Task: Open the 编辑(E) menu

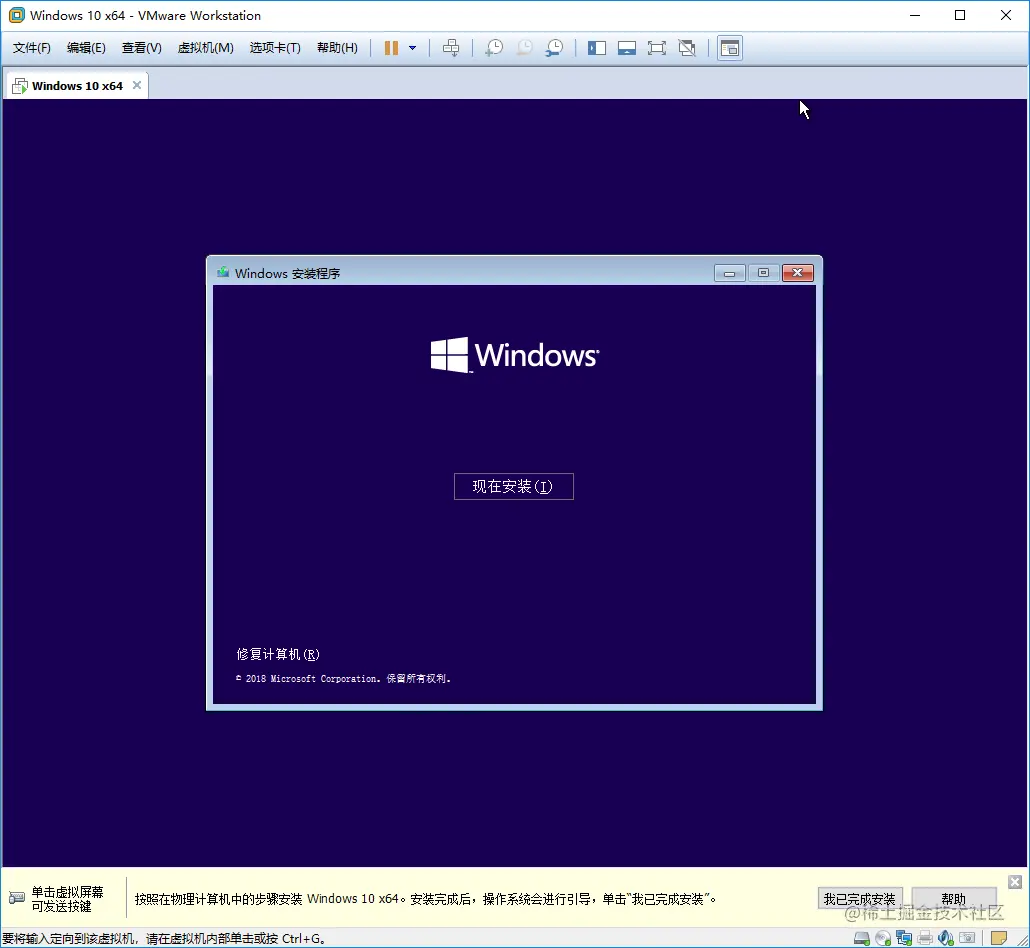Action: 86,48
